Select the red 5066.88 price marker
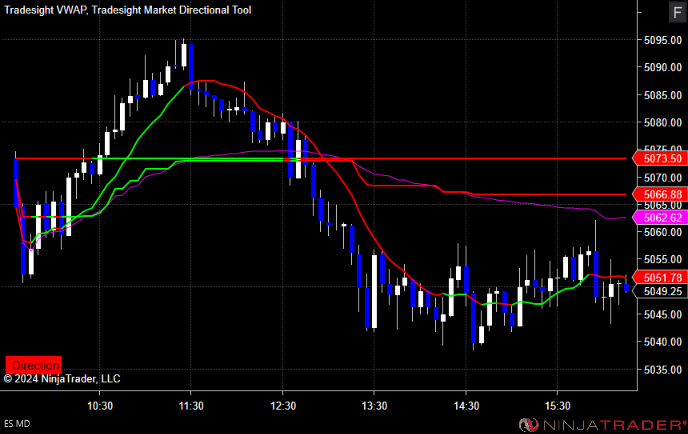 point(659,194)
